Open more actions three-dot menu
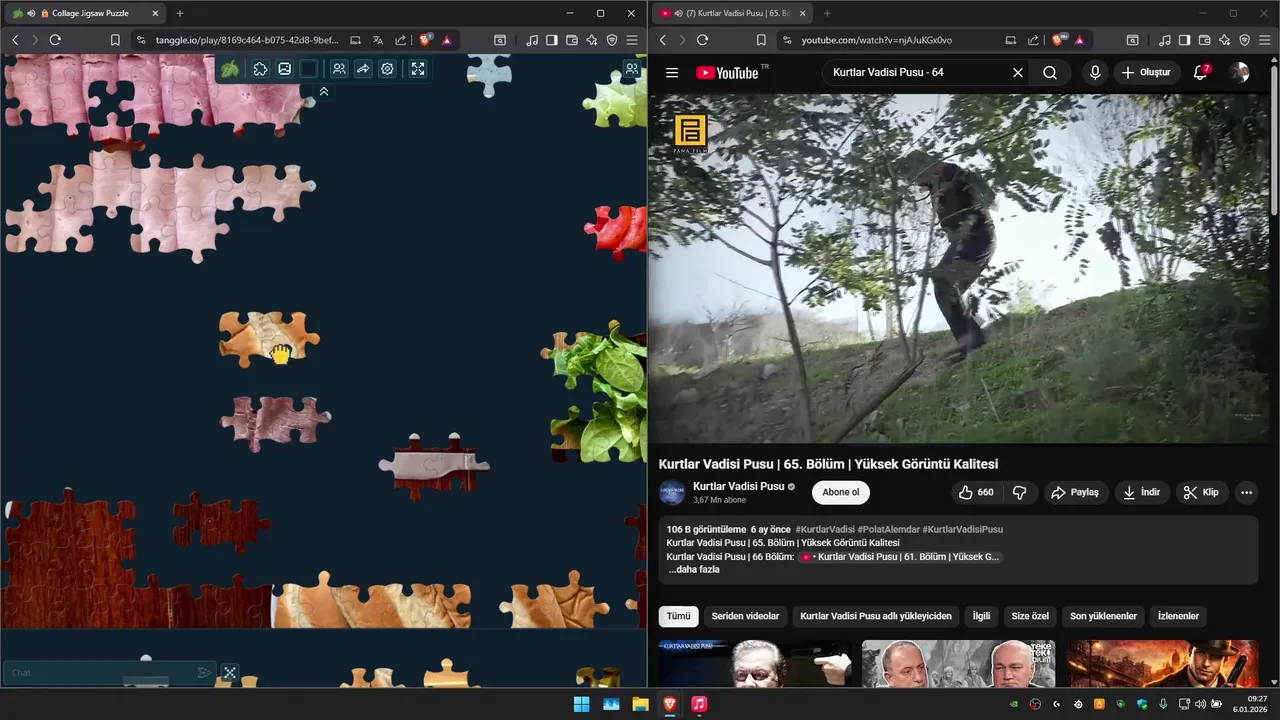 click(x=1246, y=492)
